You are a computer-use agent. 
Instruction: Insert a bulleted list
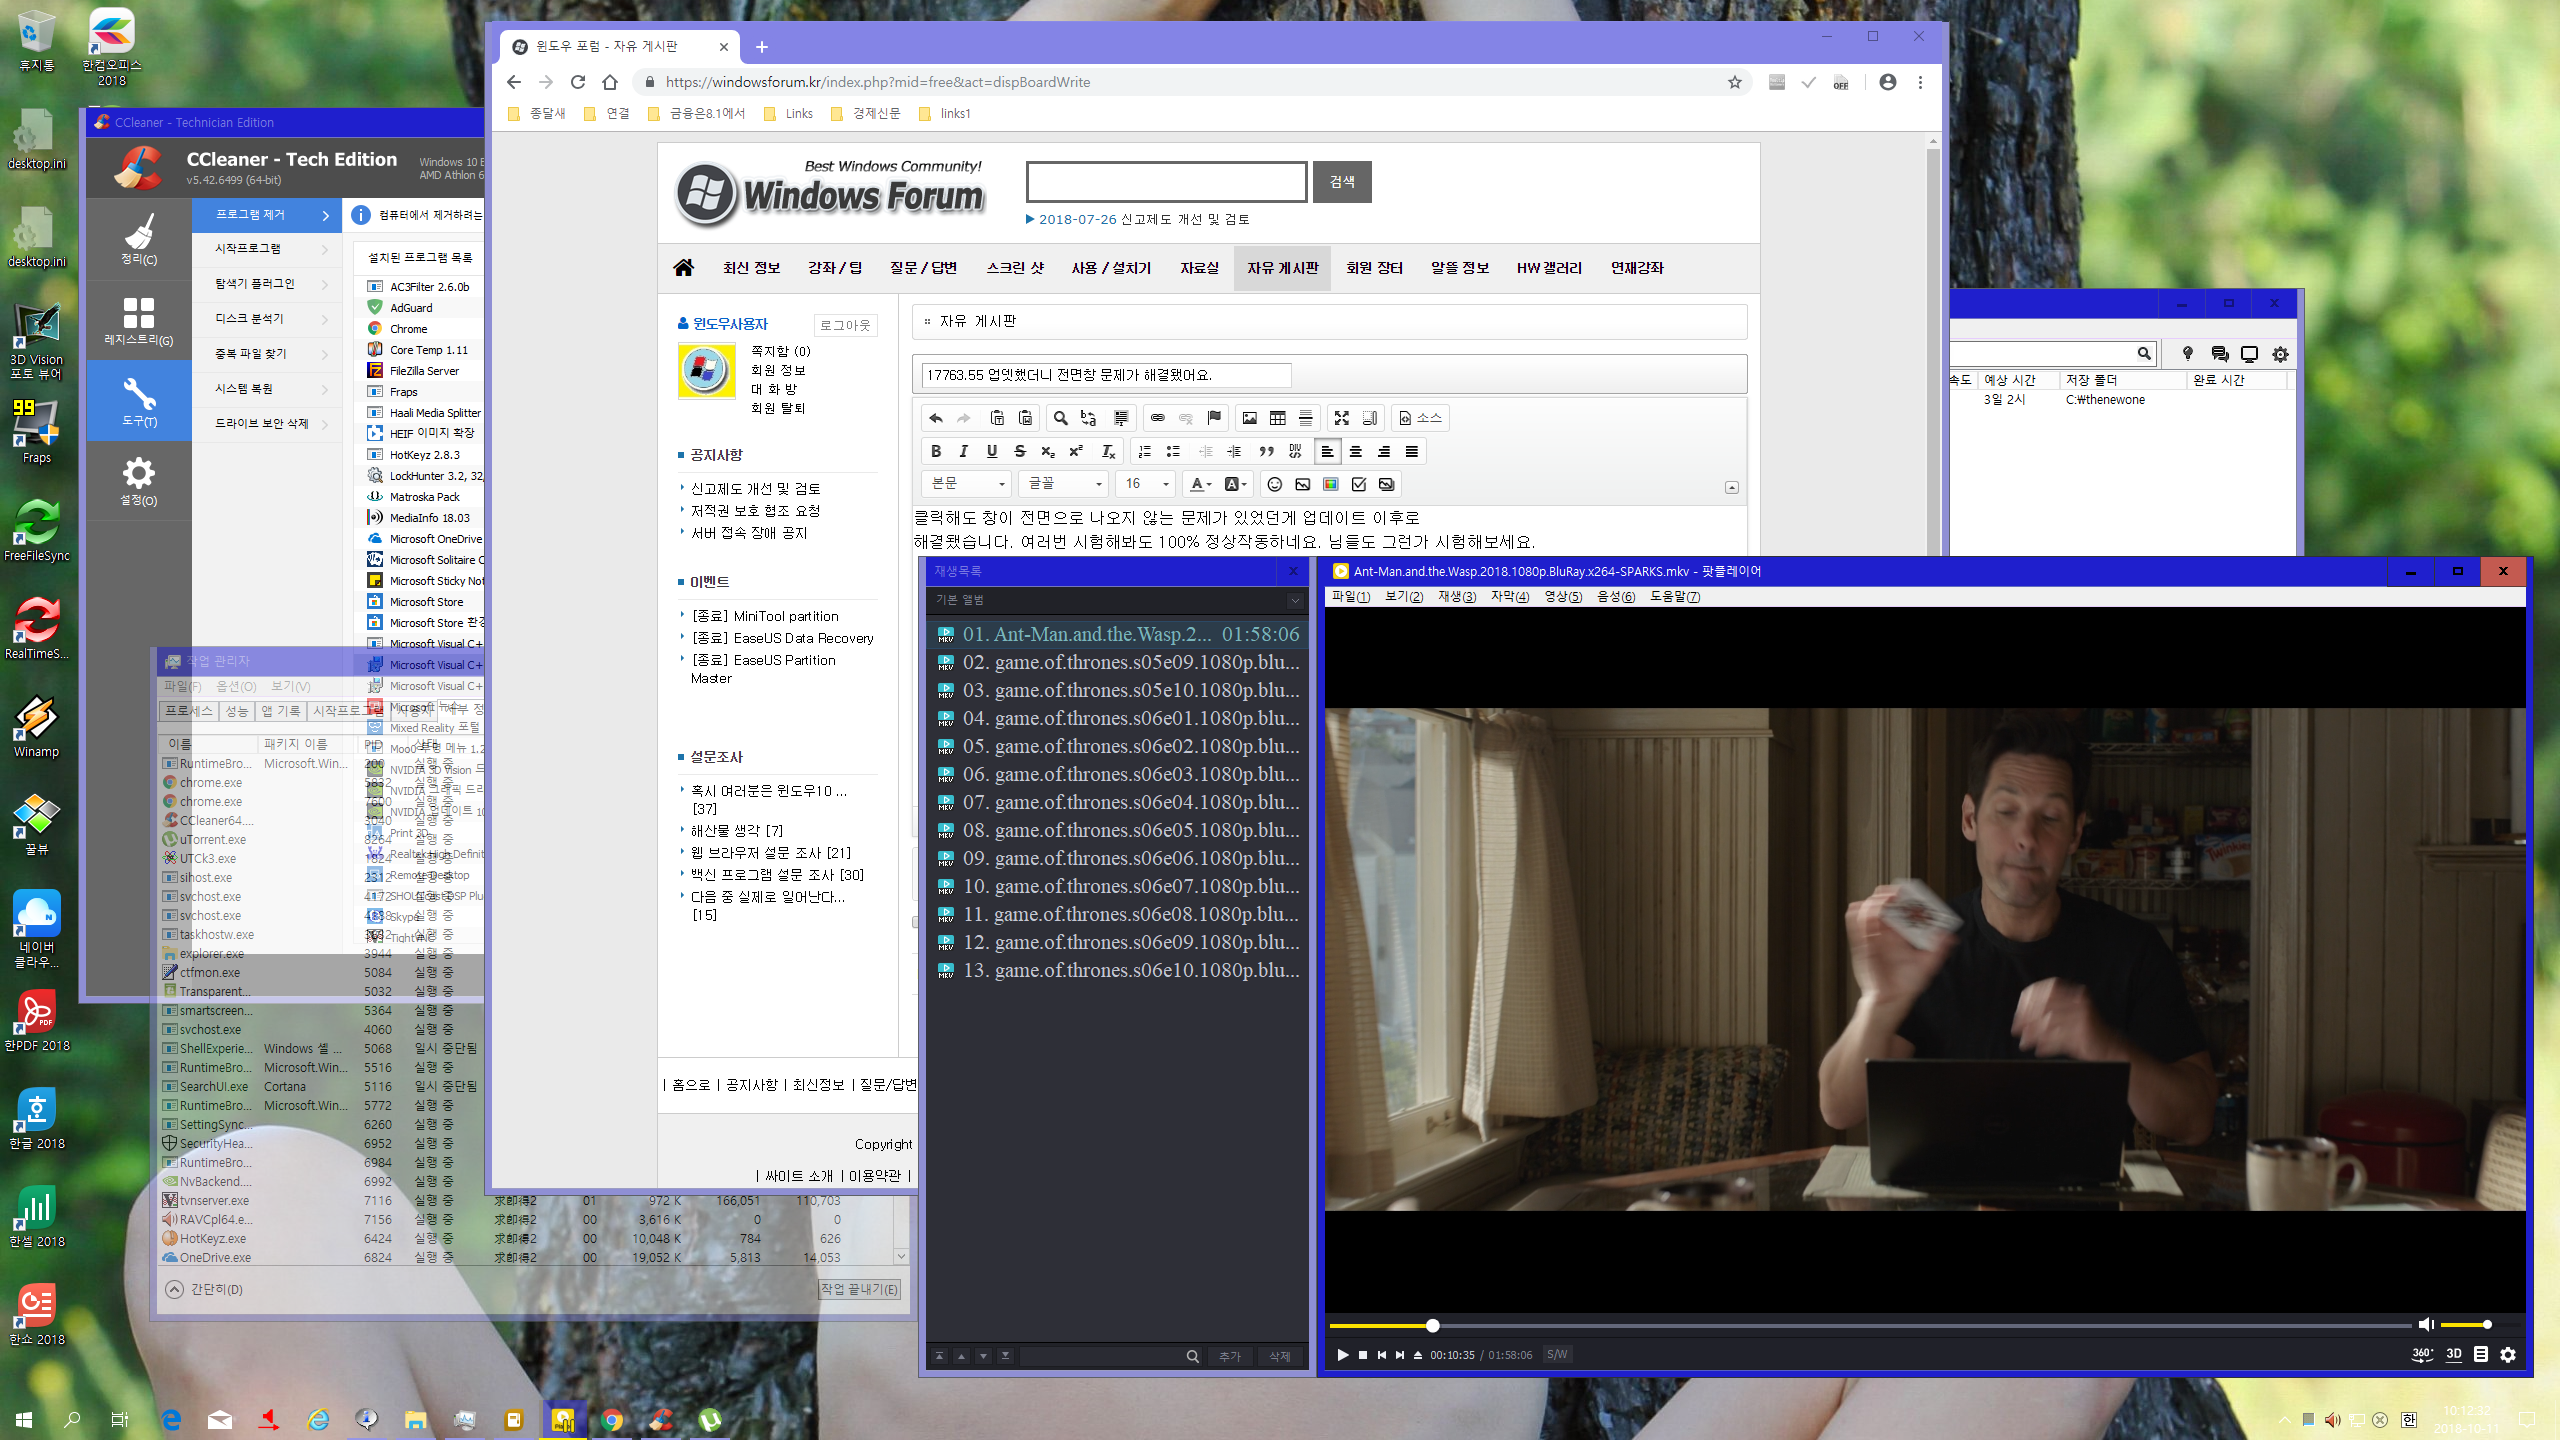(x=1173, y=451)
